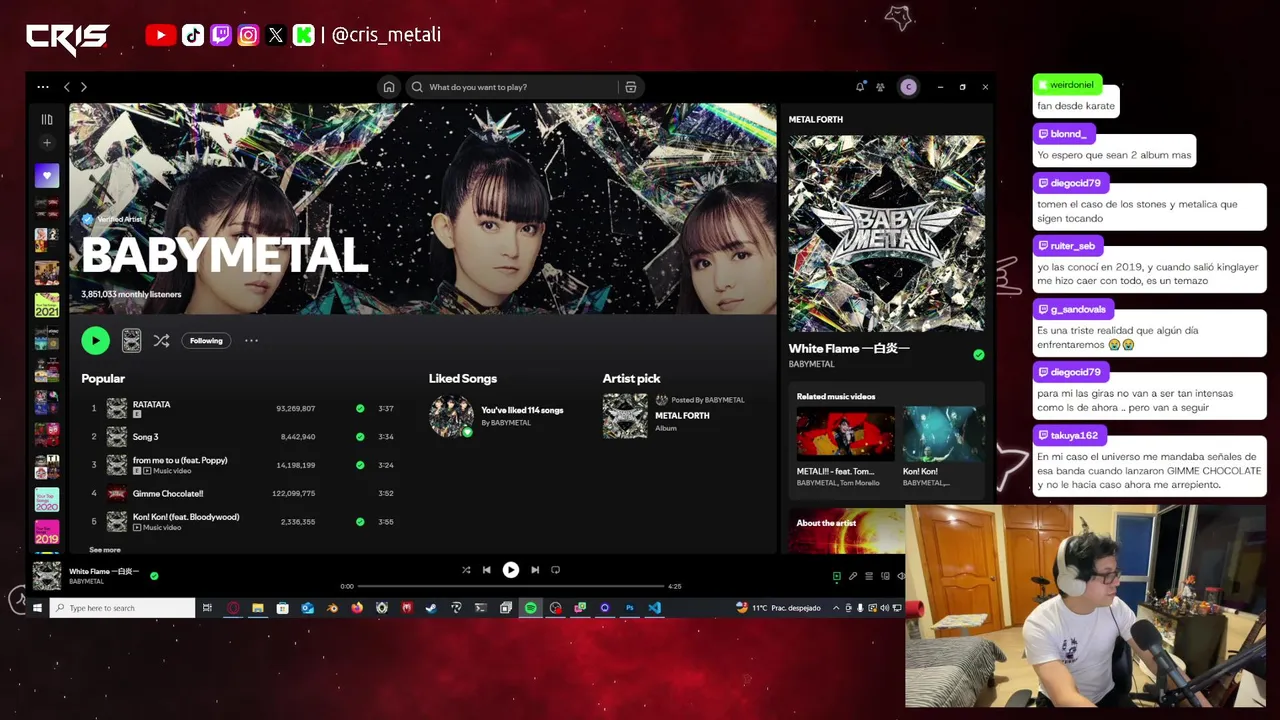The width and height of the screenshot is (1280, 720).
Task: Play BABYMETAL with the green play button
Action: pos(95,340)
